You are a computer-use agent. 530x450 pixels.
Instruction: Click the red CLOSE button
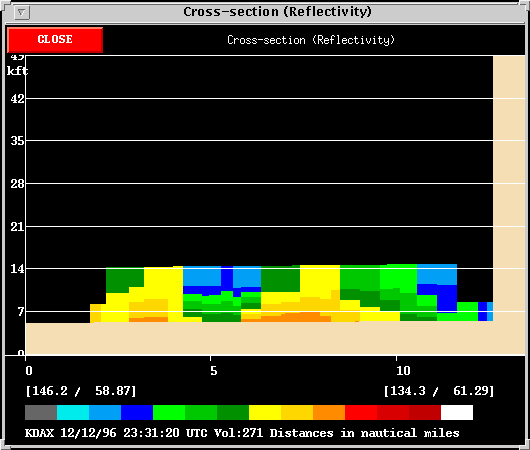[55, 40]
